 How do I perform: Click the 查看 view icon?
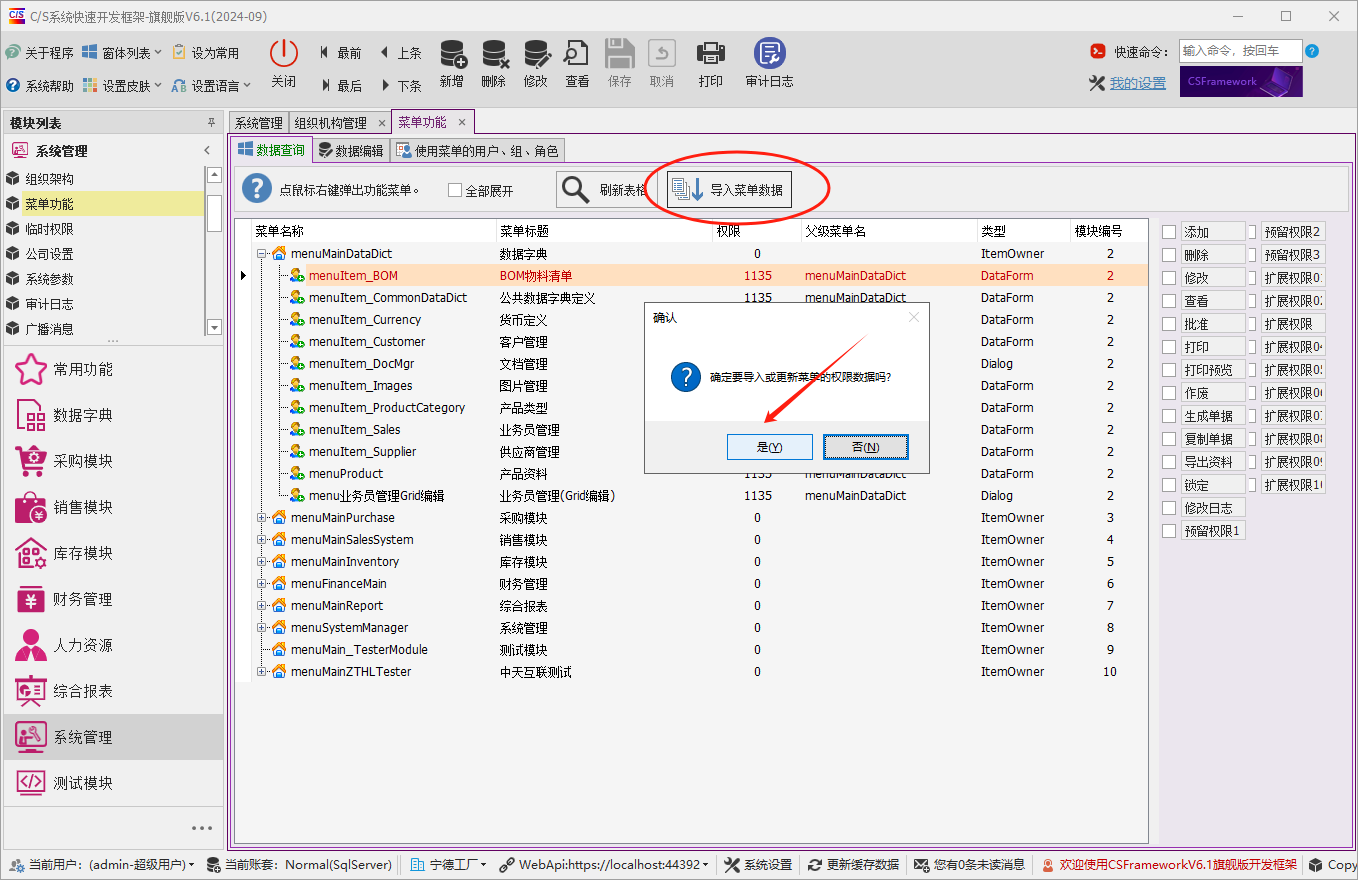[577, 54]
